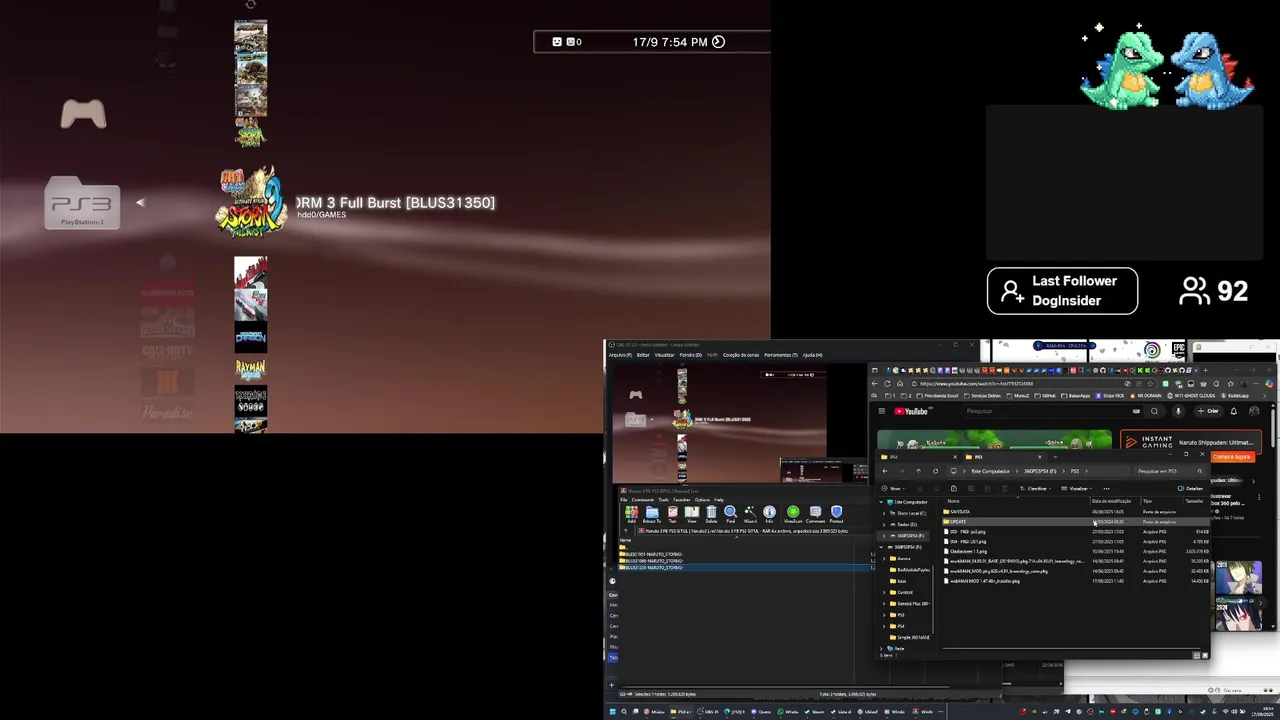Click Last Follower DogInsider panel

pos(1062,291)
